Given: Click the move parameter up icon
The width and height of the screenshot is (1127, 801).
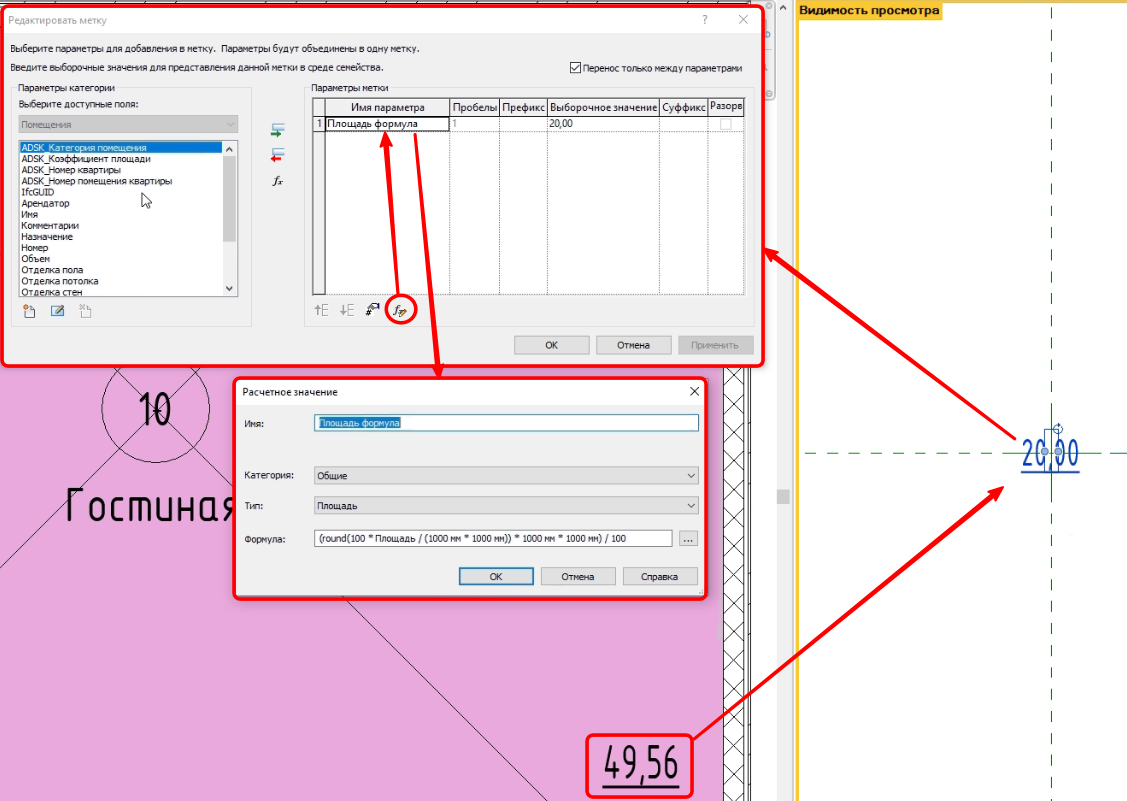Looking at the screenshot, I should 321,310.
